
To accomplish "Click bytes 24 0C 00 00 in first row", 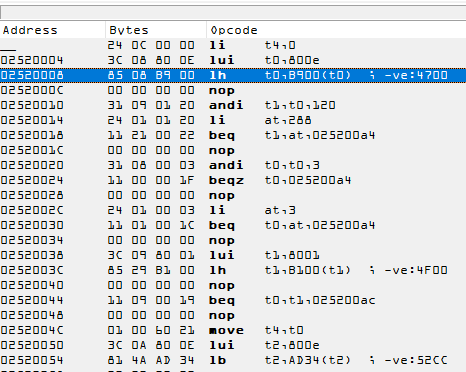I will (151, 45).
